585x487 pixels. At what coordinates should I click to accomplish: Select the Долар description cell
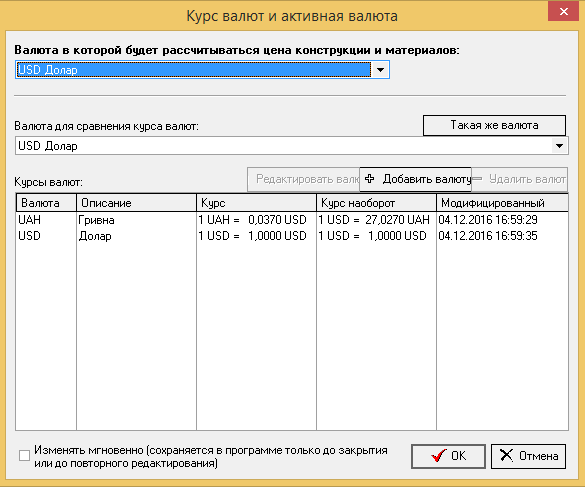(95, 236)
